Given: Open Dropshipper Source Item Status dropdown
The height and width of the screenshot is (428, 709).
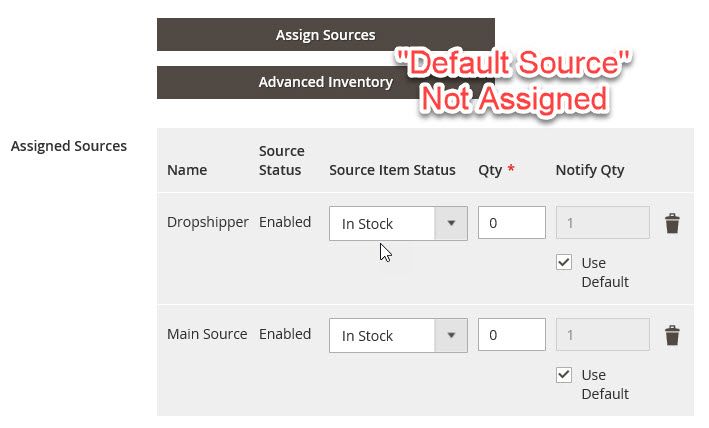Looking at the screenshot, I should coord(398,224).
